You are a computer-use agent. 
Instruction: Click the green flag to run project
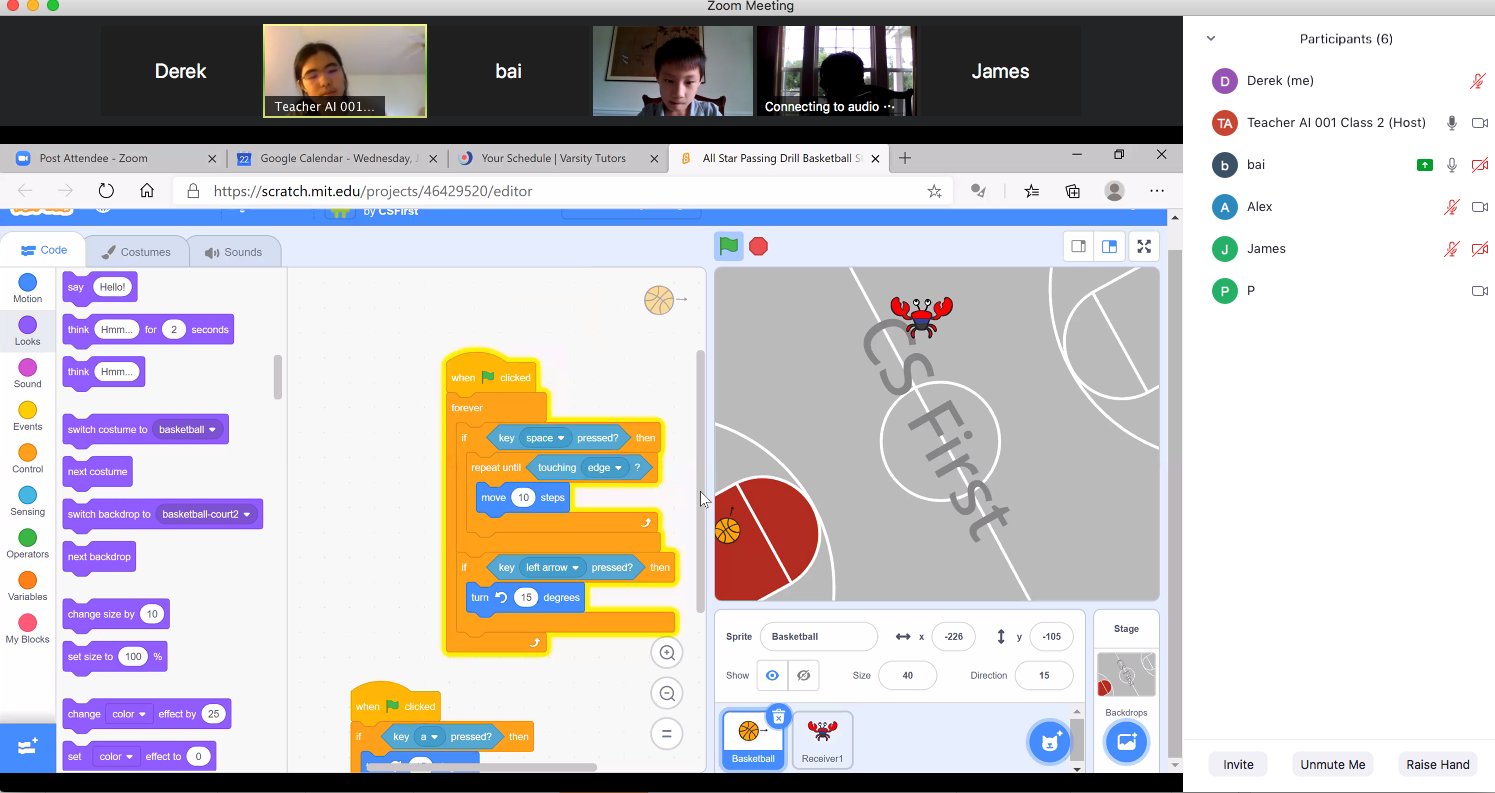click(729, 246)
